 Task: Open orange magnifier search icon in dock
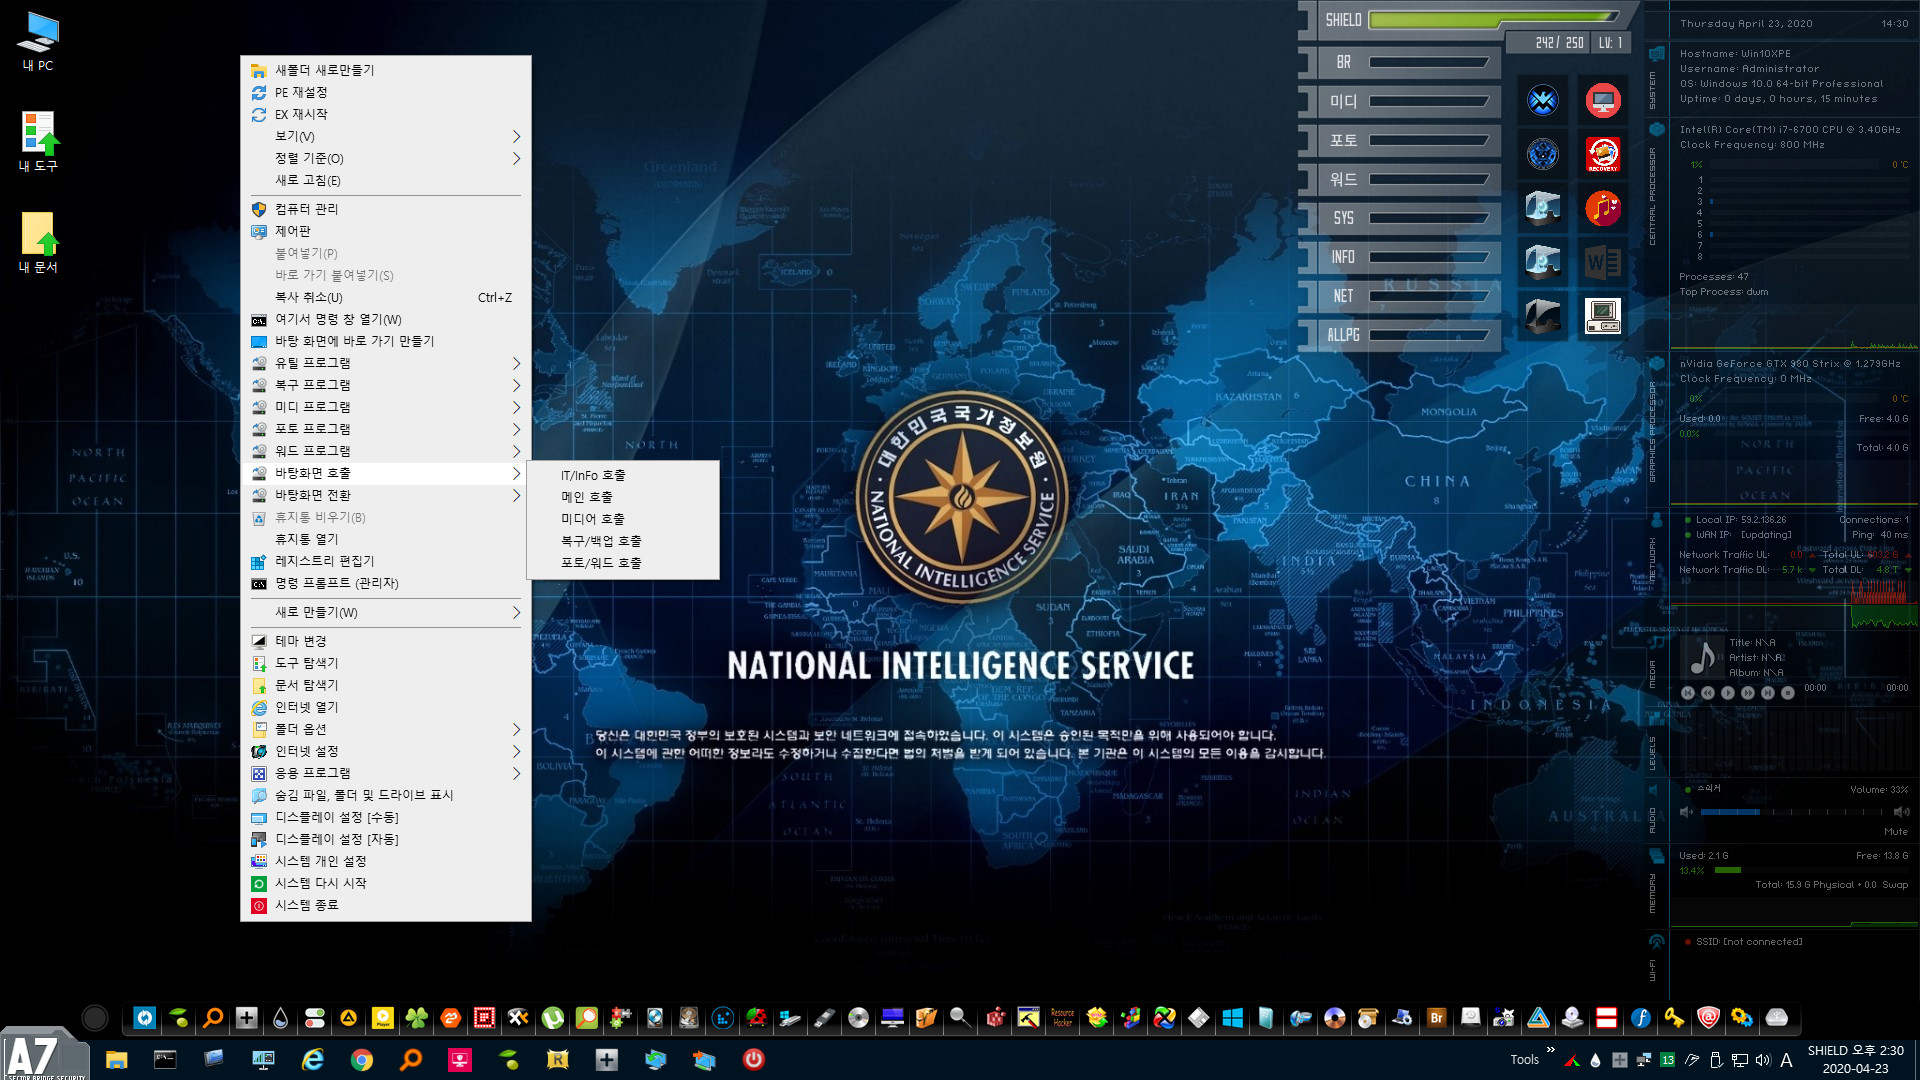click(213, 1018)
